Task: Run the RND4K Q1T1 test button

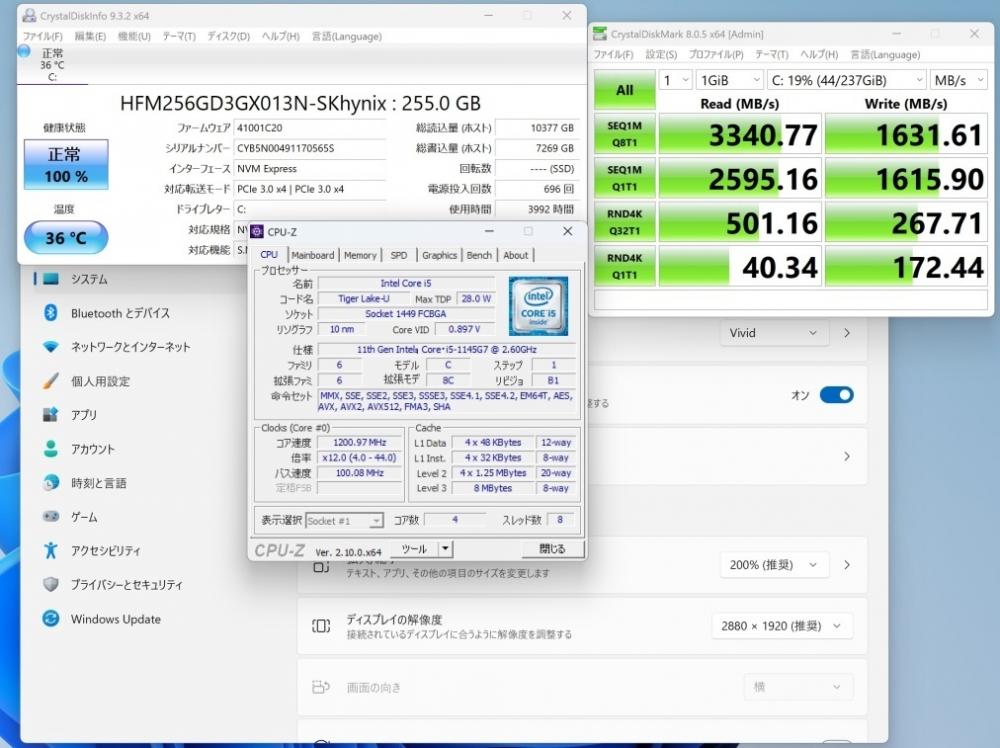Action: tap(625, 267)
